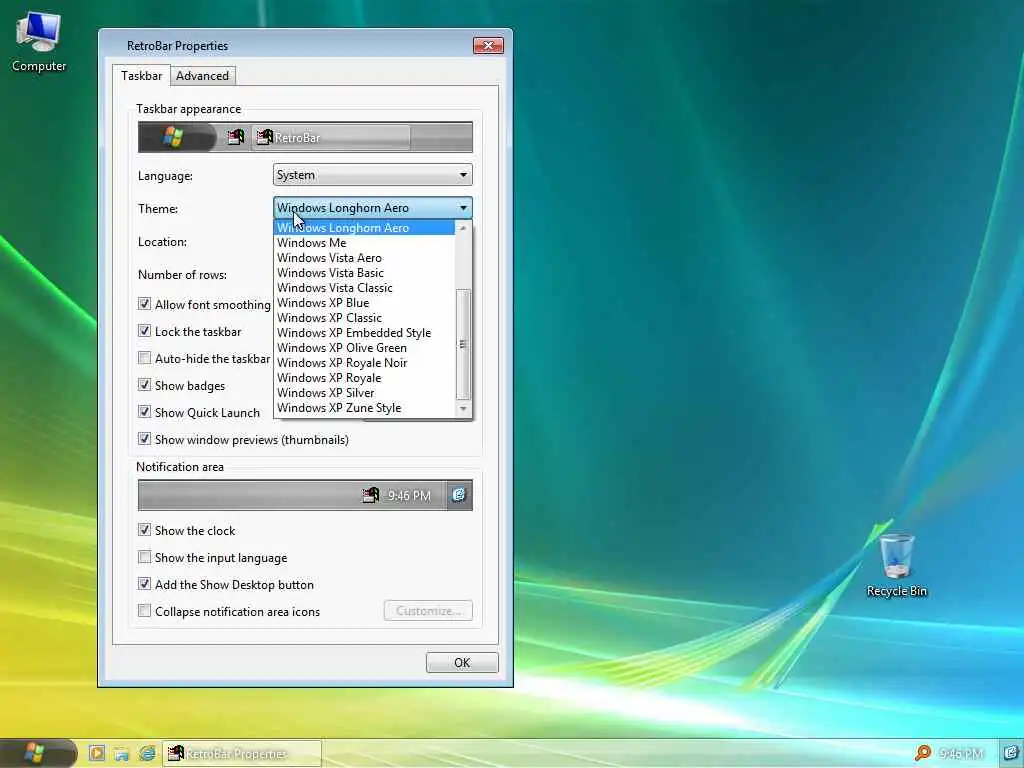
Task: Click the theme list scroll-down arrow
Action: point(463,409)
